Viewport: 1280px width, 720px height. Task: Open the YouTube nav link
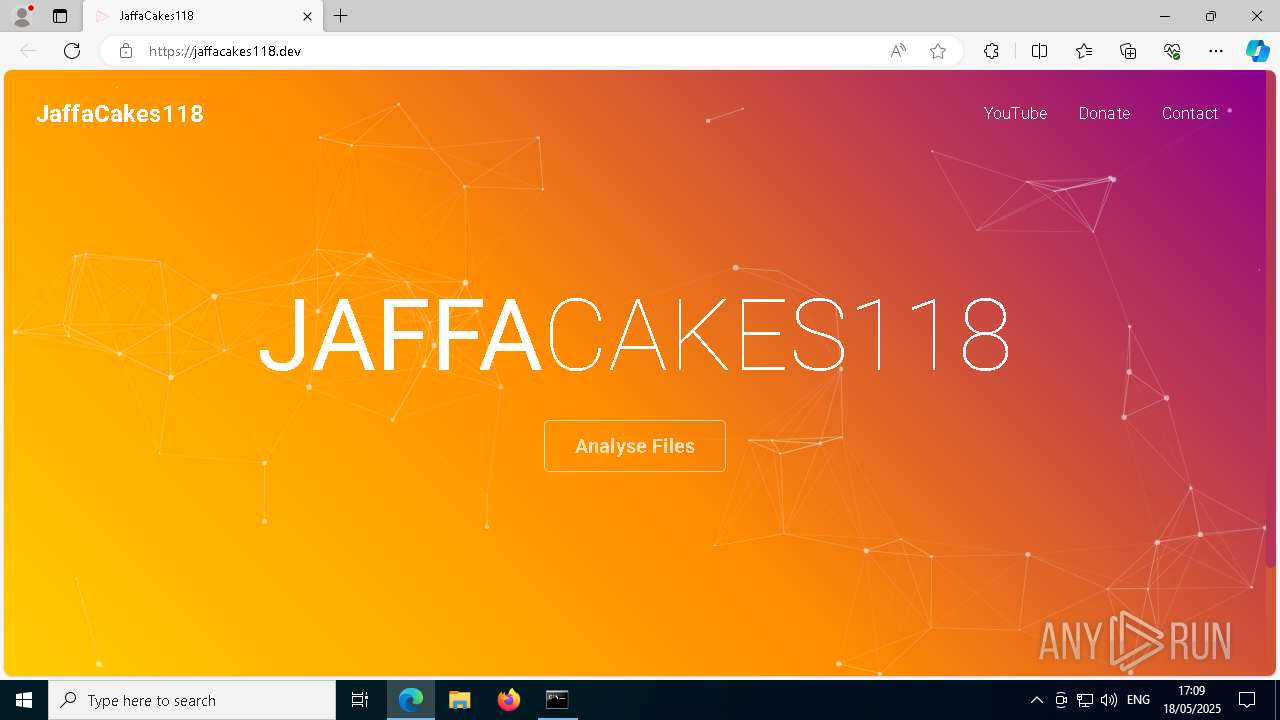pyautogui.click(x=1015, y=113)
